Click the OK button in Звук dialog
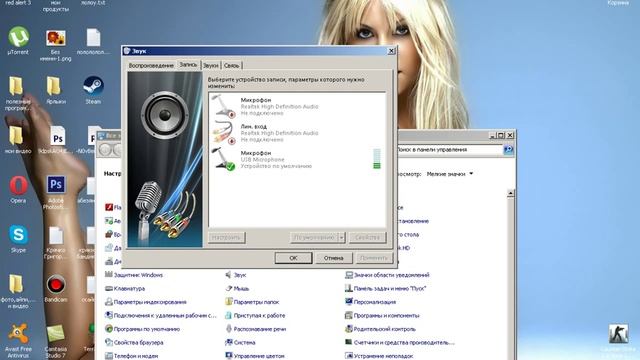This screenshot has width=640, height=360. (x=293, y=258)
